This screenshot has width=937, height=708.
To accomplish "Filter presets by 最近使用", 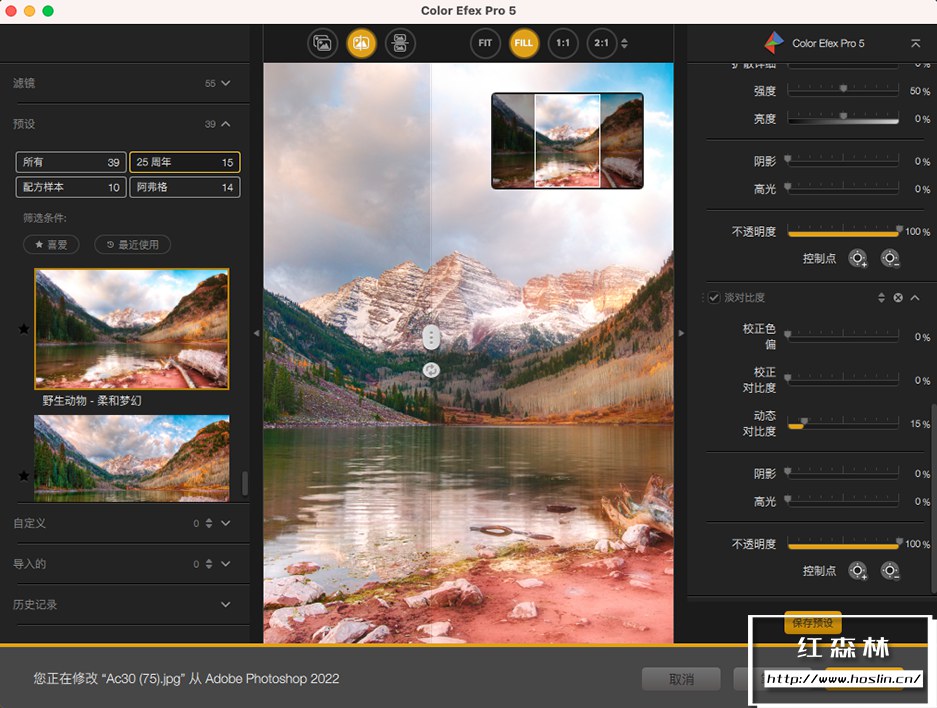I will (x=133, y=244).
